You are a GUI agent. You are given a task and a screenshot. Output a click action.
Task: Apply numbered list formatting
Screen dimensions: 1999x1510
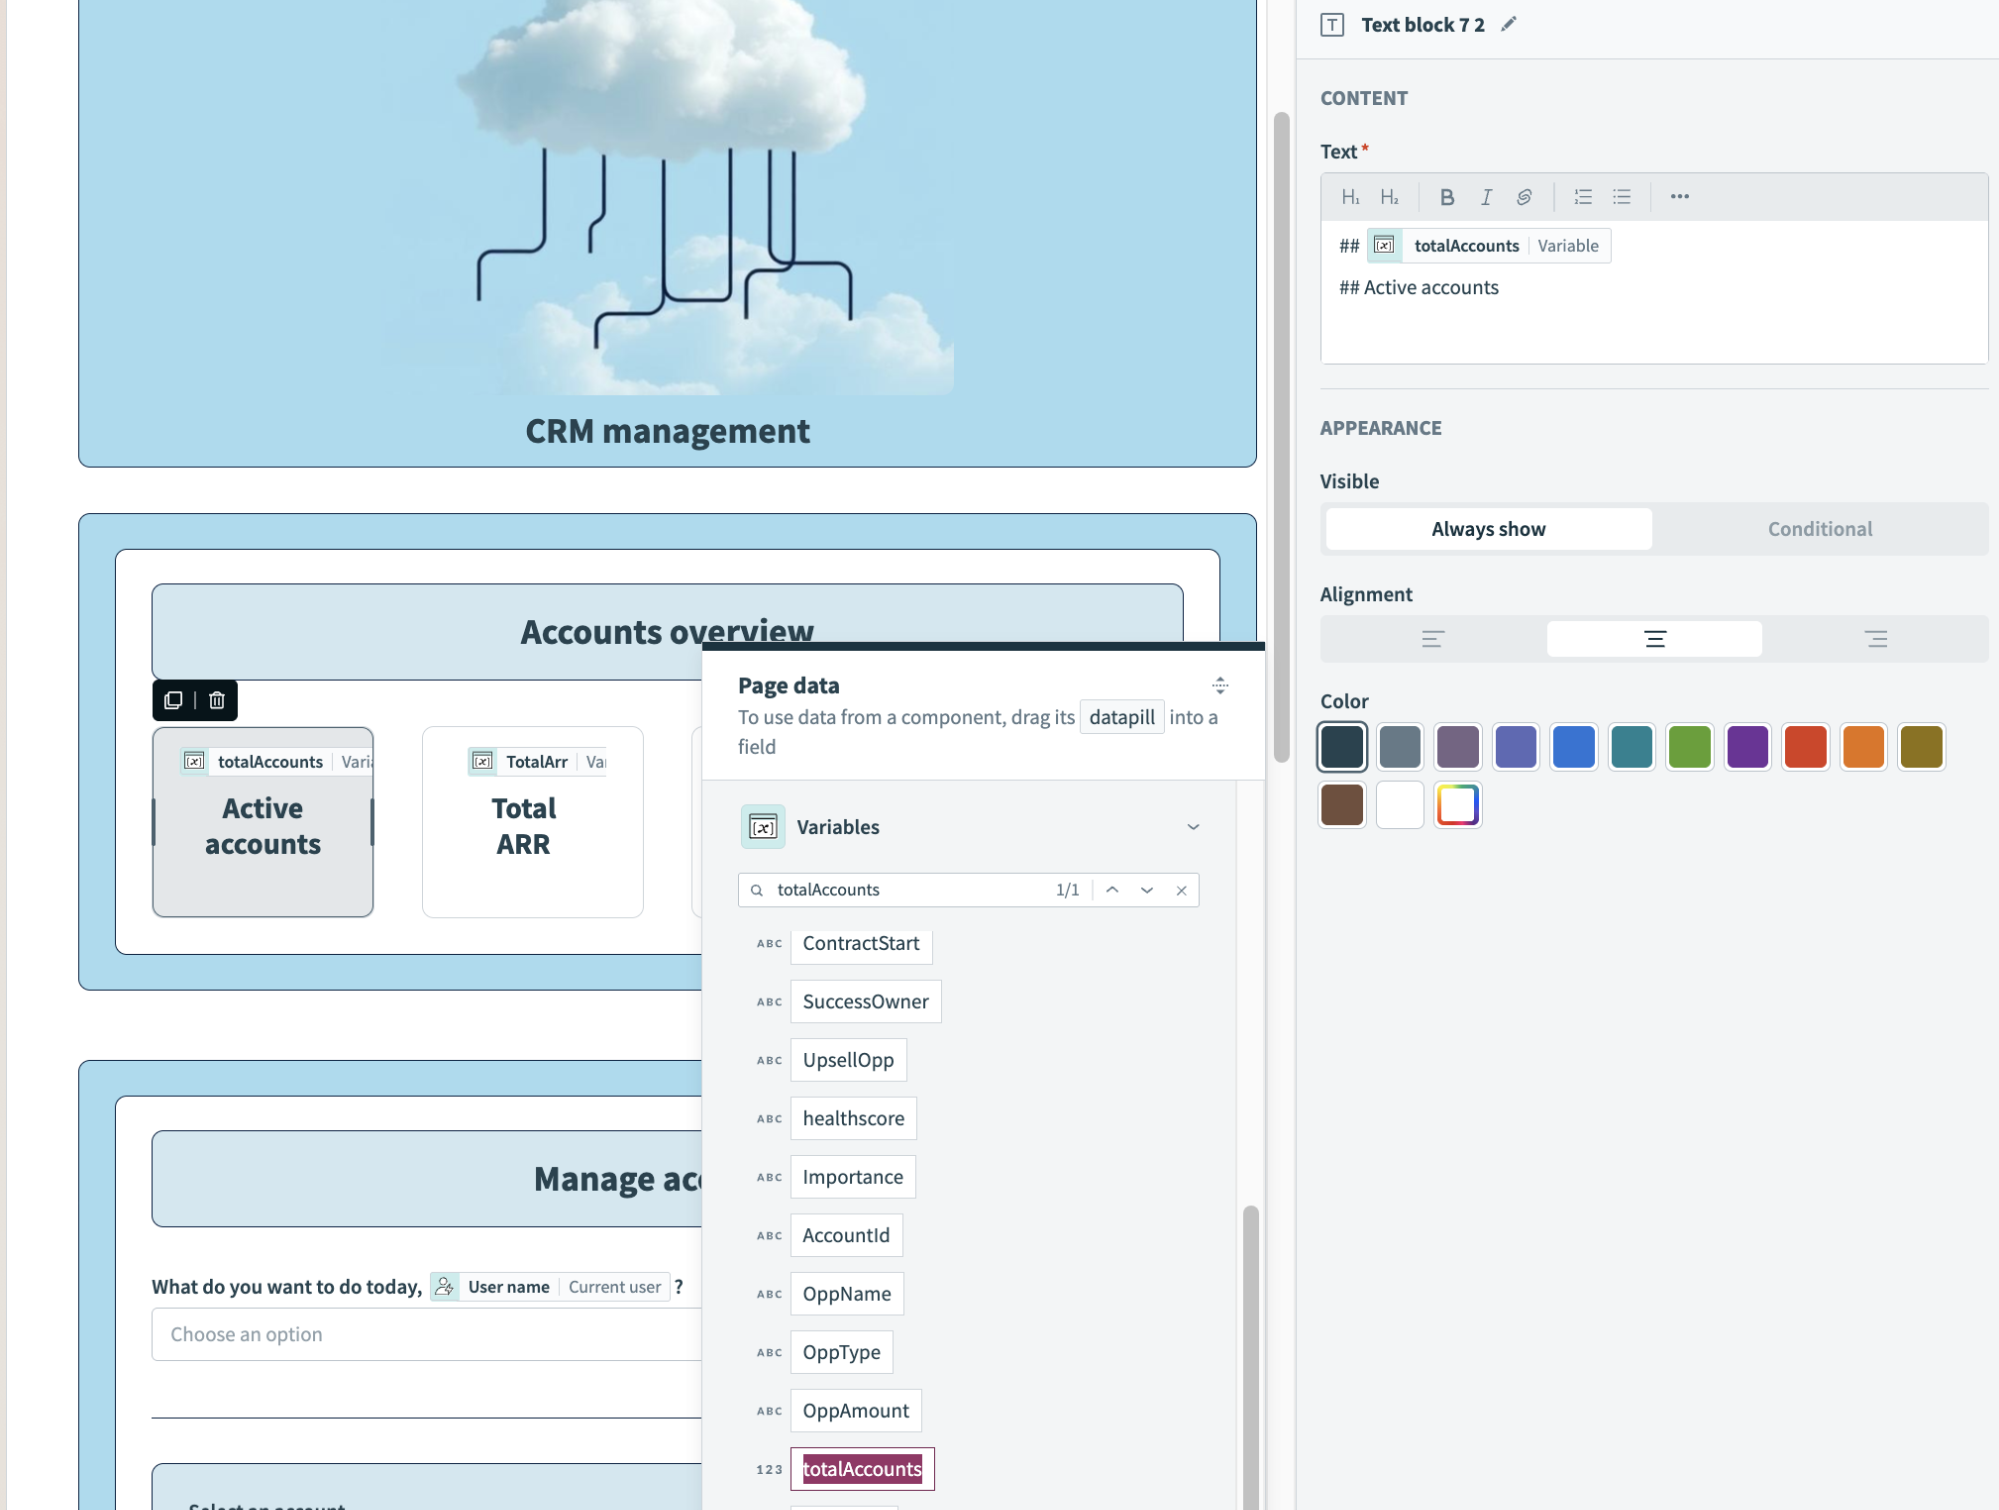coord(1582,197)
